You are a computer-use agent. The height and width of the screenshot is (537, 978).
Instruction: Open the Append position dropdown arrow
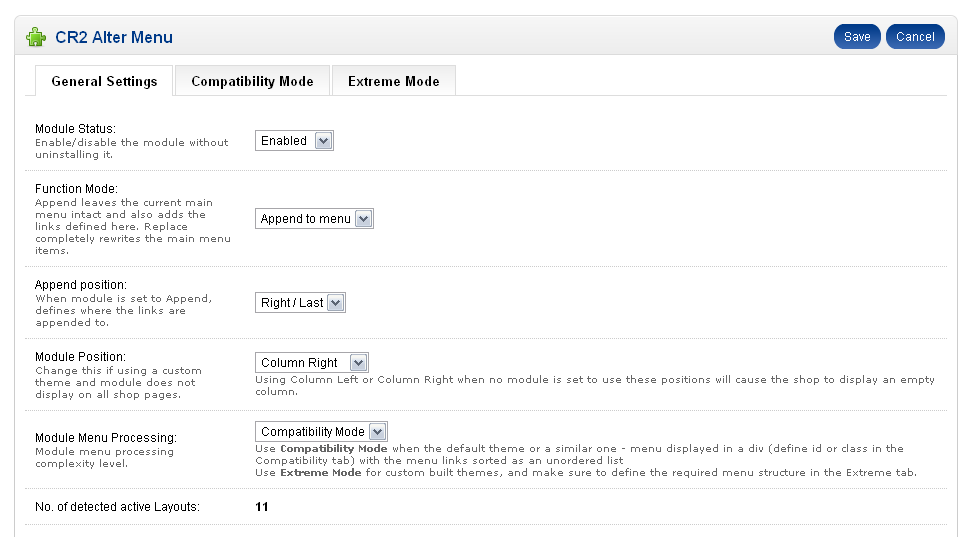click(336, 303)
